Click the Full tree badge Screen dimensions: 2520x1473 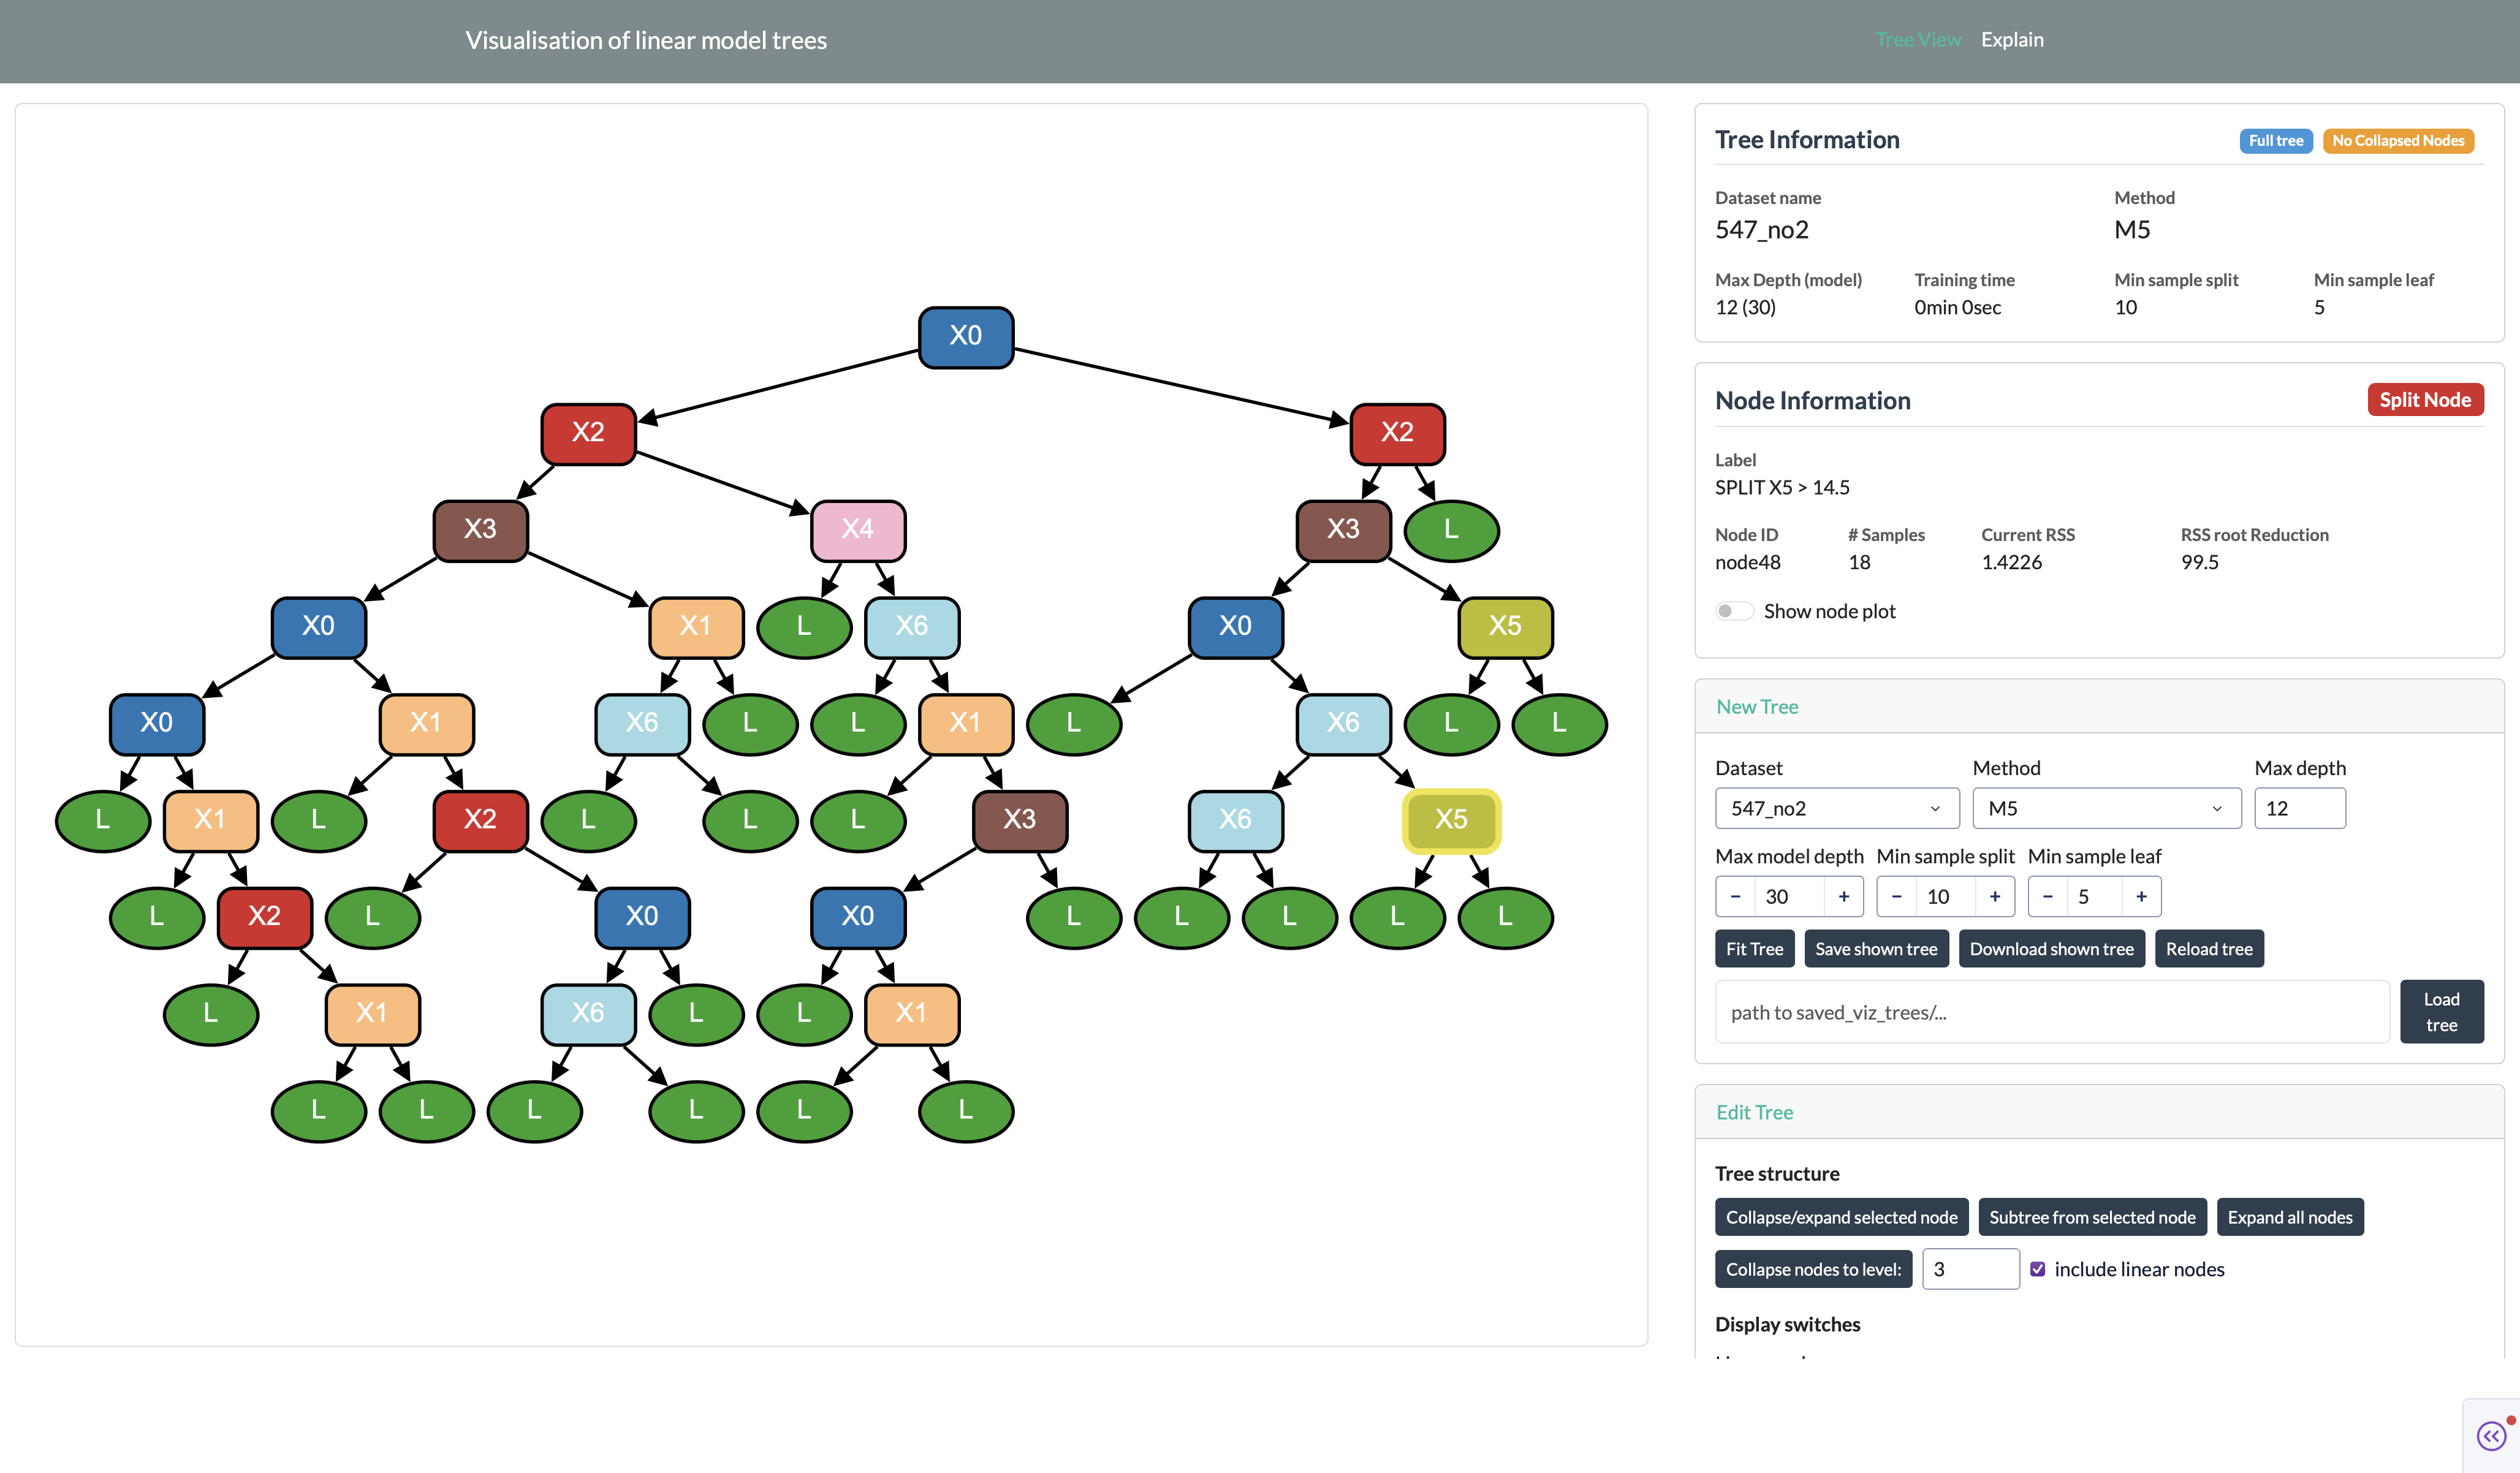coord(2276,141)
